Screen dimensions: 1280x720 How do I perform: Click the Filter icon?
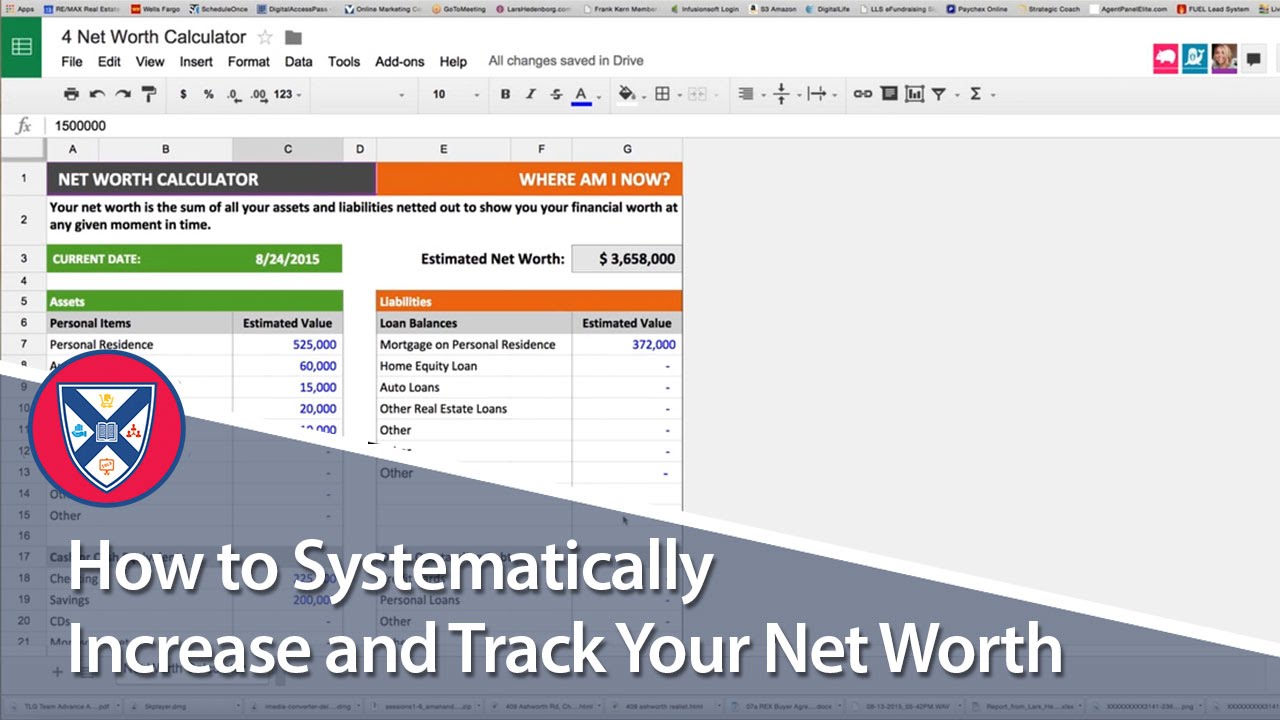coord(939,94)
